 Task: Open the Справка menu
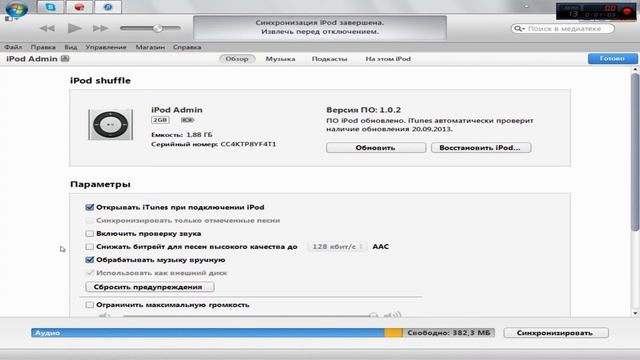[187, 47]
